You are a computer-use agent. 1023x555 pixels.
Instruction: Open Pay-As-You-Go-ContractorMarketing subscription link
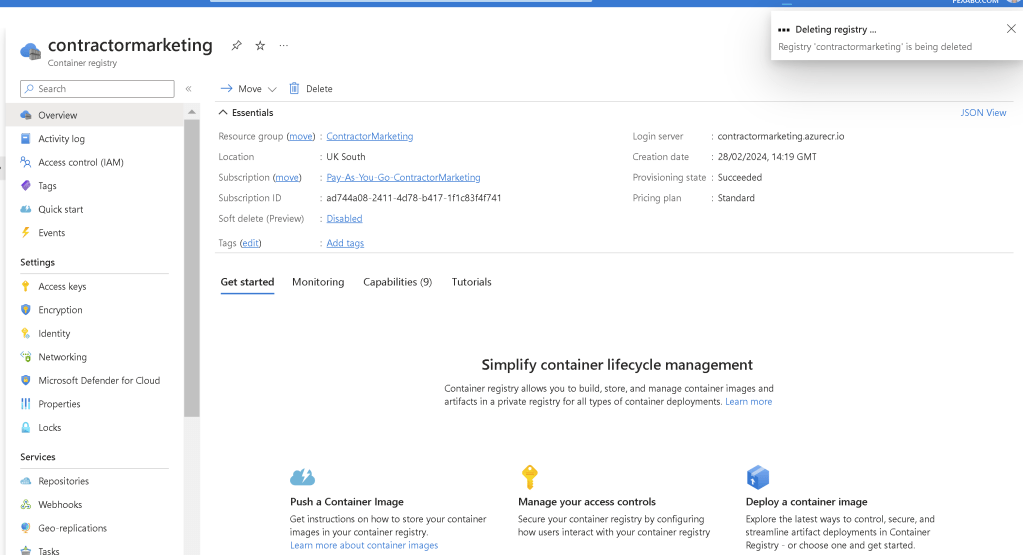pos(403,177)
